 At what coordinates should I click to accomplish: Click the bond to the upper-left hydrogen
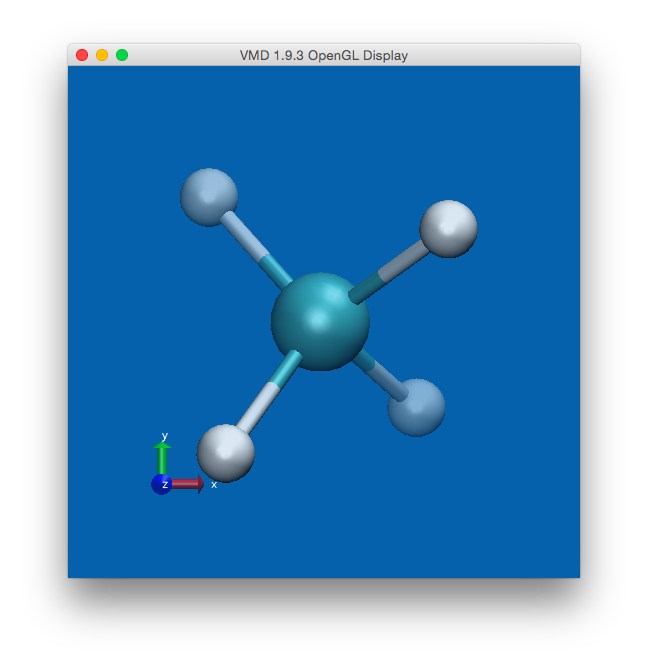tap(257, 250)
